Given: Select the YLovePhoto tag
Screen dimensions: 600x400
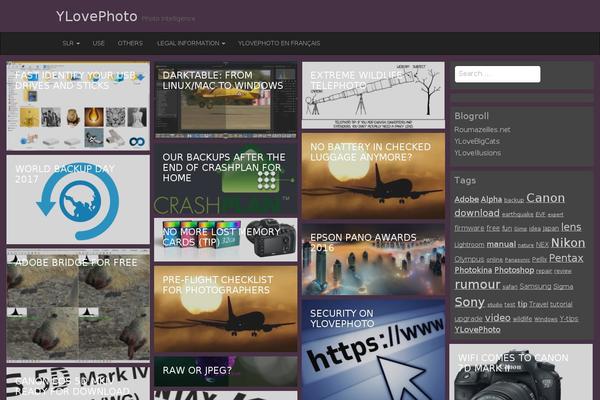Looking at the screenshot, I should click(x=477, y=330).
